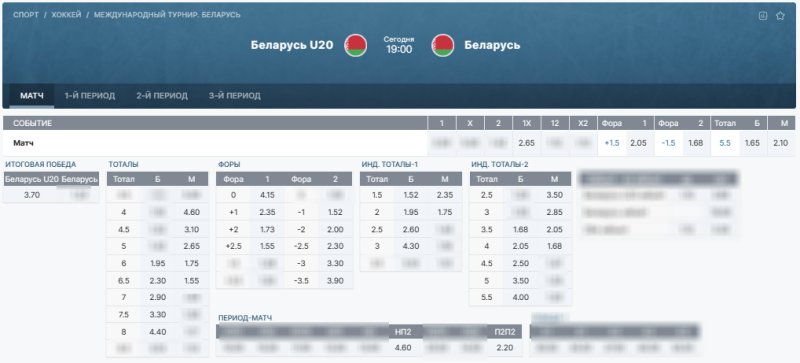Screen dimensions: 800x363
Task: Select Период-Матч П2П2 odds 2.20
Action: [505, 348]
